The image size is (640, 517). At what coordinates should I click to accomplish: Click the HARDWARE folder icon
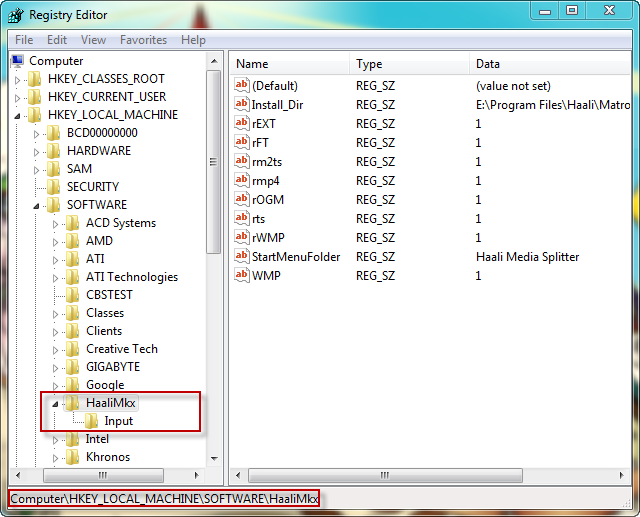pos(53,151)
